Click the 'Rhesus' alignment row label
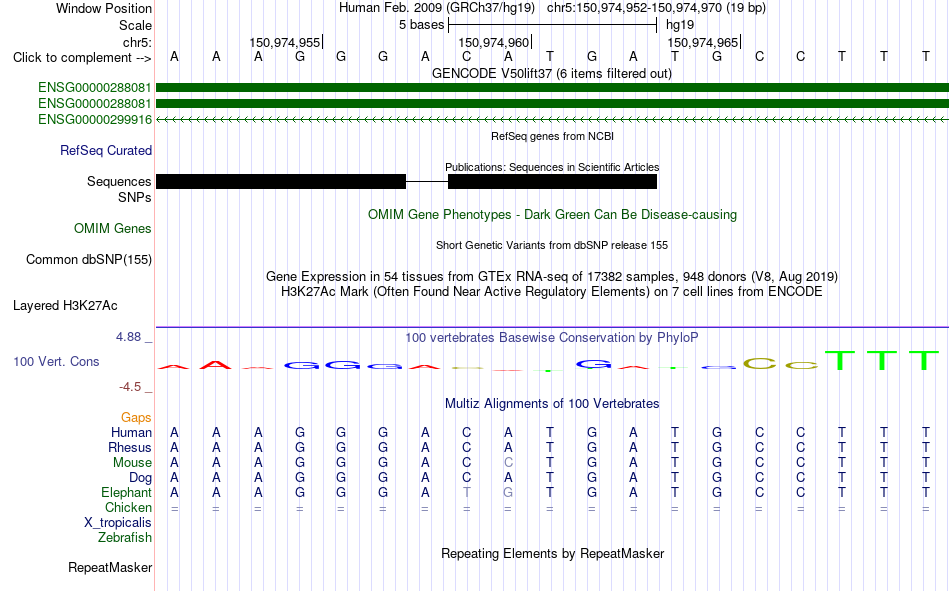The height and width of the screenshot is (591, 950). (130, 447)
